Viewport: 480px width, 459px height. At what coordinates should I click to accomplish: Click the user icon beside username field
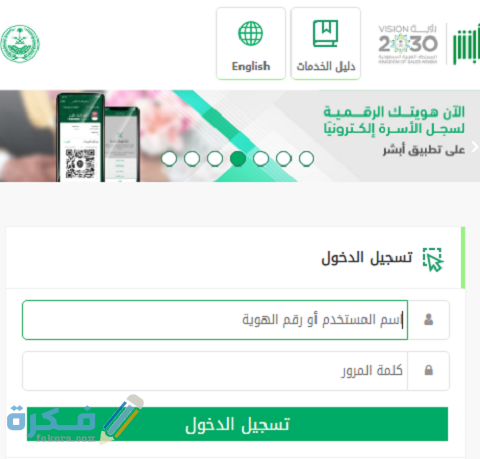[428, 319]
